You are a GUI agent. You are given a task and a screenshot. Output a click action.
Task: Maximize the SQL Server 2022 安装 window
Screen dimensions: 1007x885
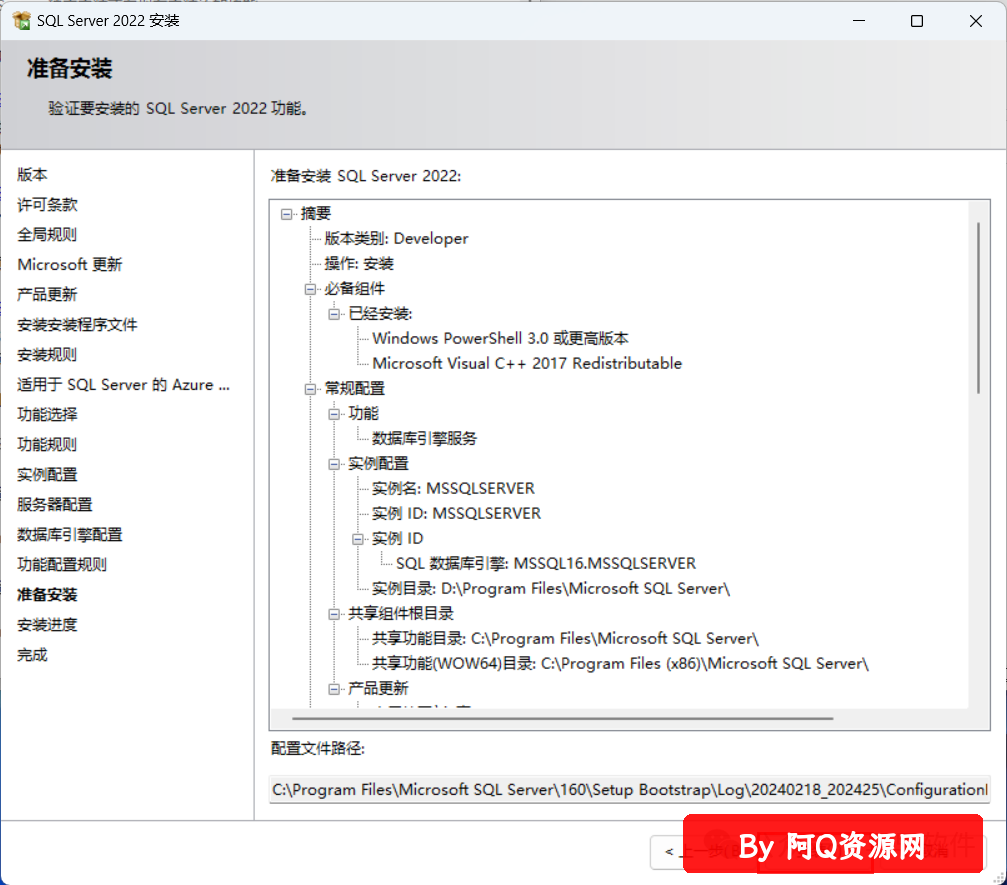[x=917, y=21]
